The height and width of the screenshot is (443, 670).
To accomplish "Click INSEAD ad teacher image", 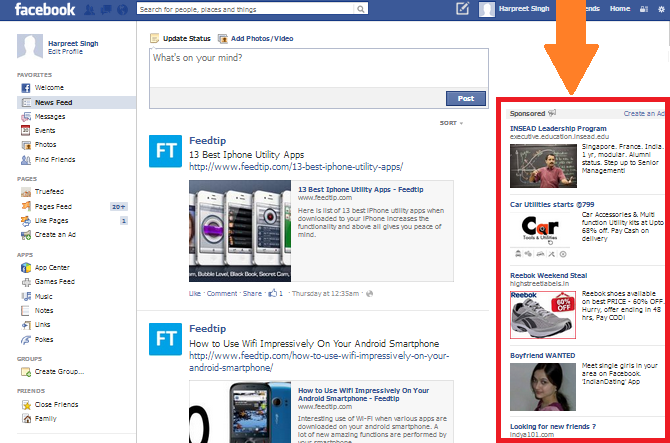I will click(544, 166).
